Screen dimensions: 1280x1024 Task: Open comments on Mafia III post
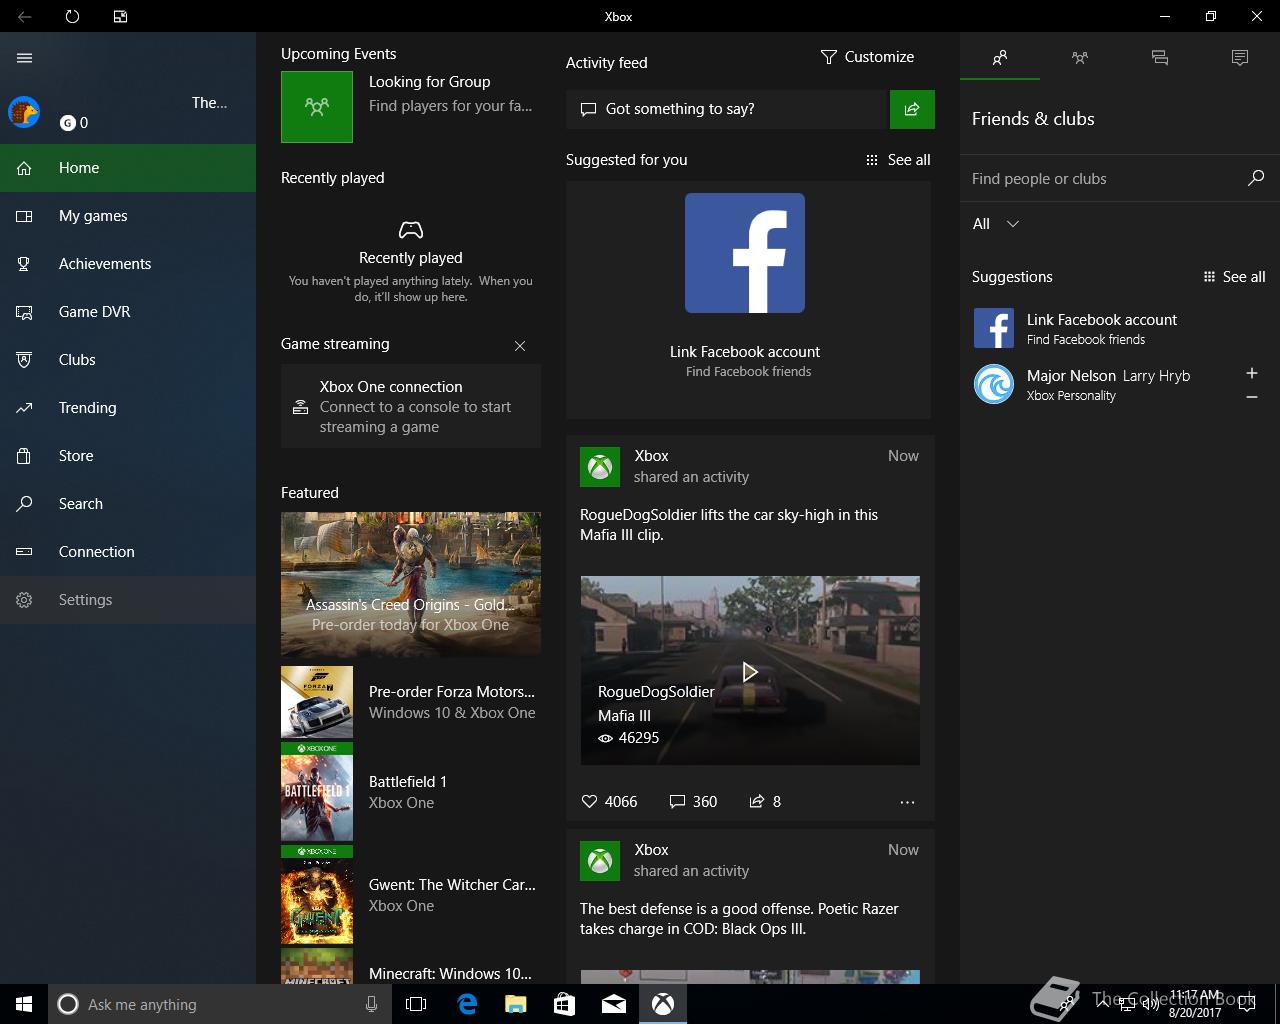(693, 802)
